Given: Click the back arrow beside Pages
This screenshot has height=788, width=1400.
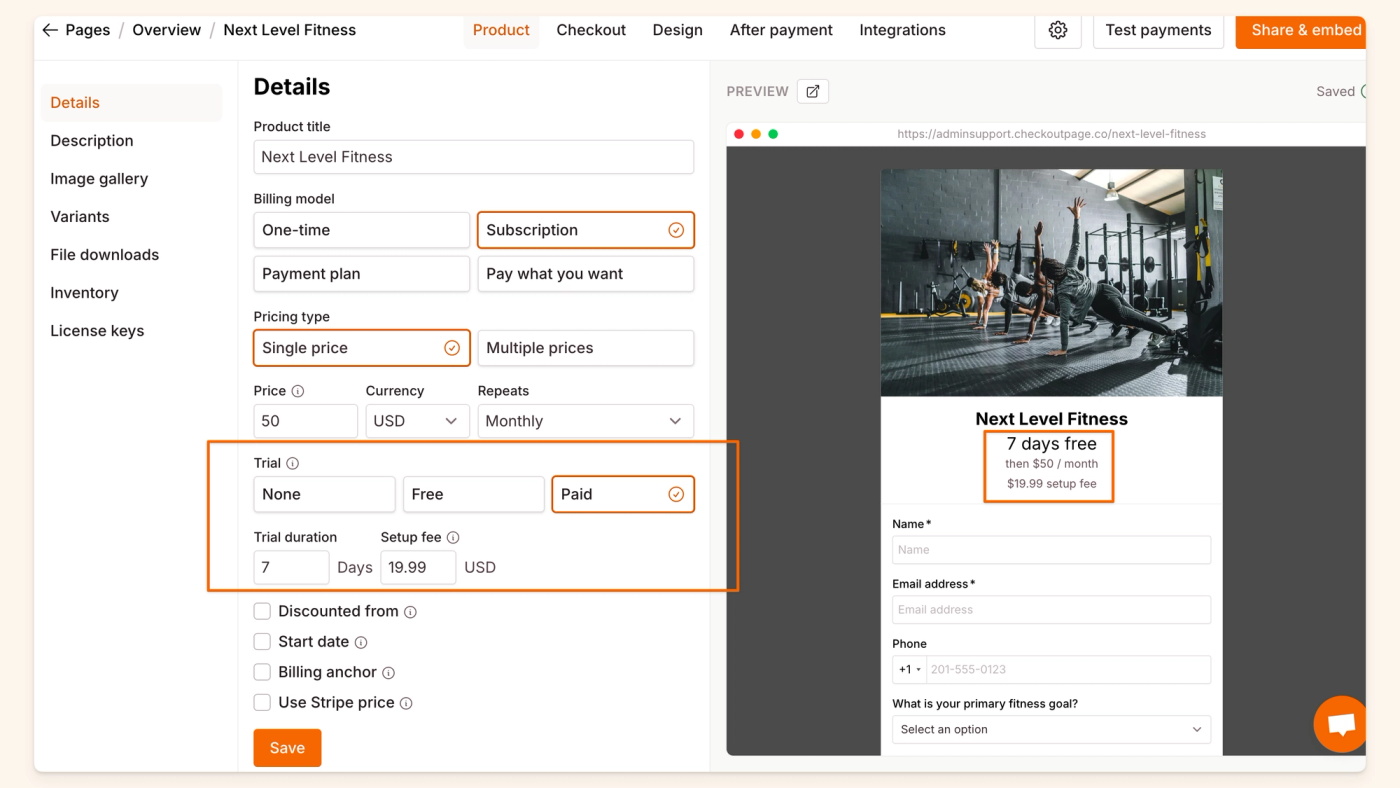Looking at the screenshot, I should point(50,30).
